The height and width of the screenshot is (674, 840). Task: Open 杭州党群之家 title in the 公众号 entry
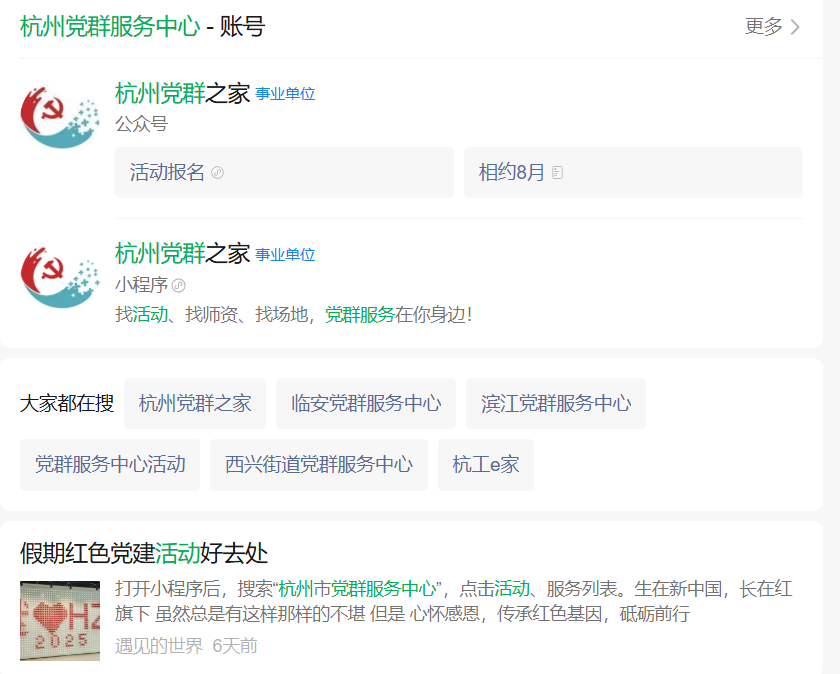click(182, 93)
